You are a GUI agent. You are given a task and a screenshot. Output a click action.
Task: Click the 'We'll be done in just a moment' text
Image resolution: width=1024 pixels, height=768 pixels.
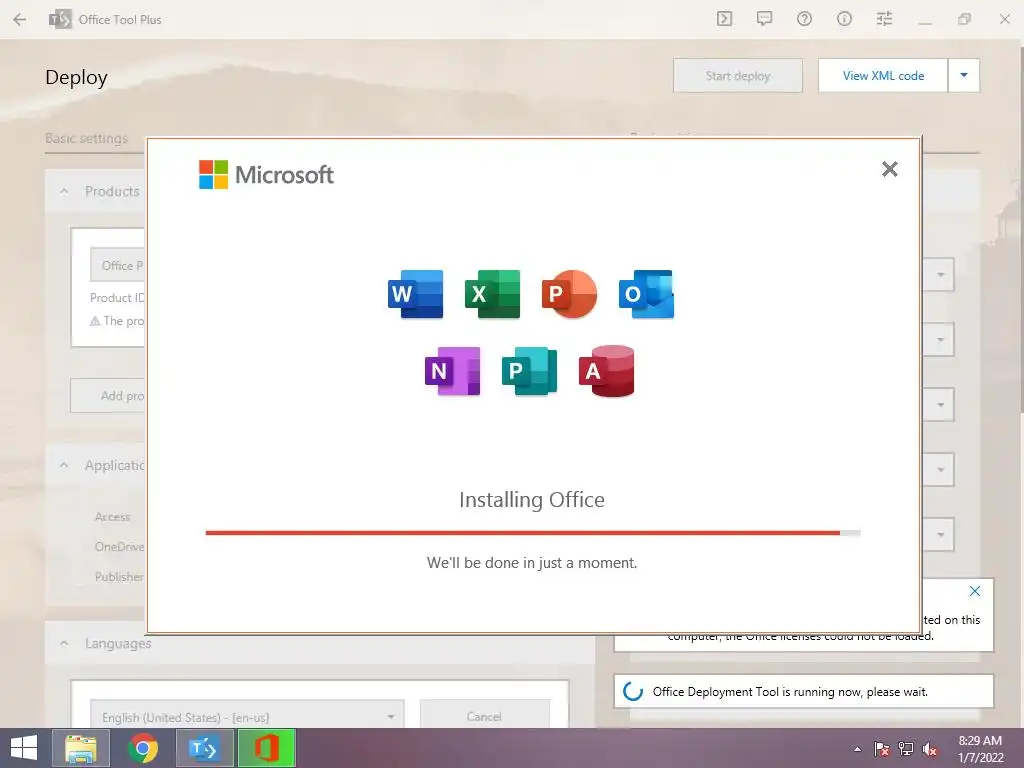tap(532, 562)
